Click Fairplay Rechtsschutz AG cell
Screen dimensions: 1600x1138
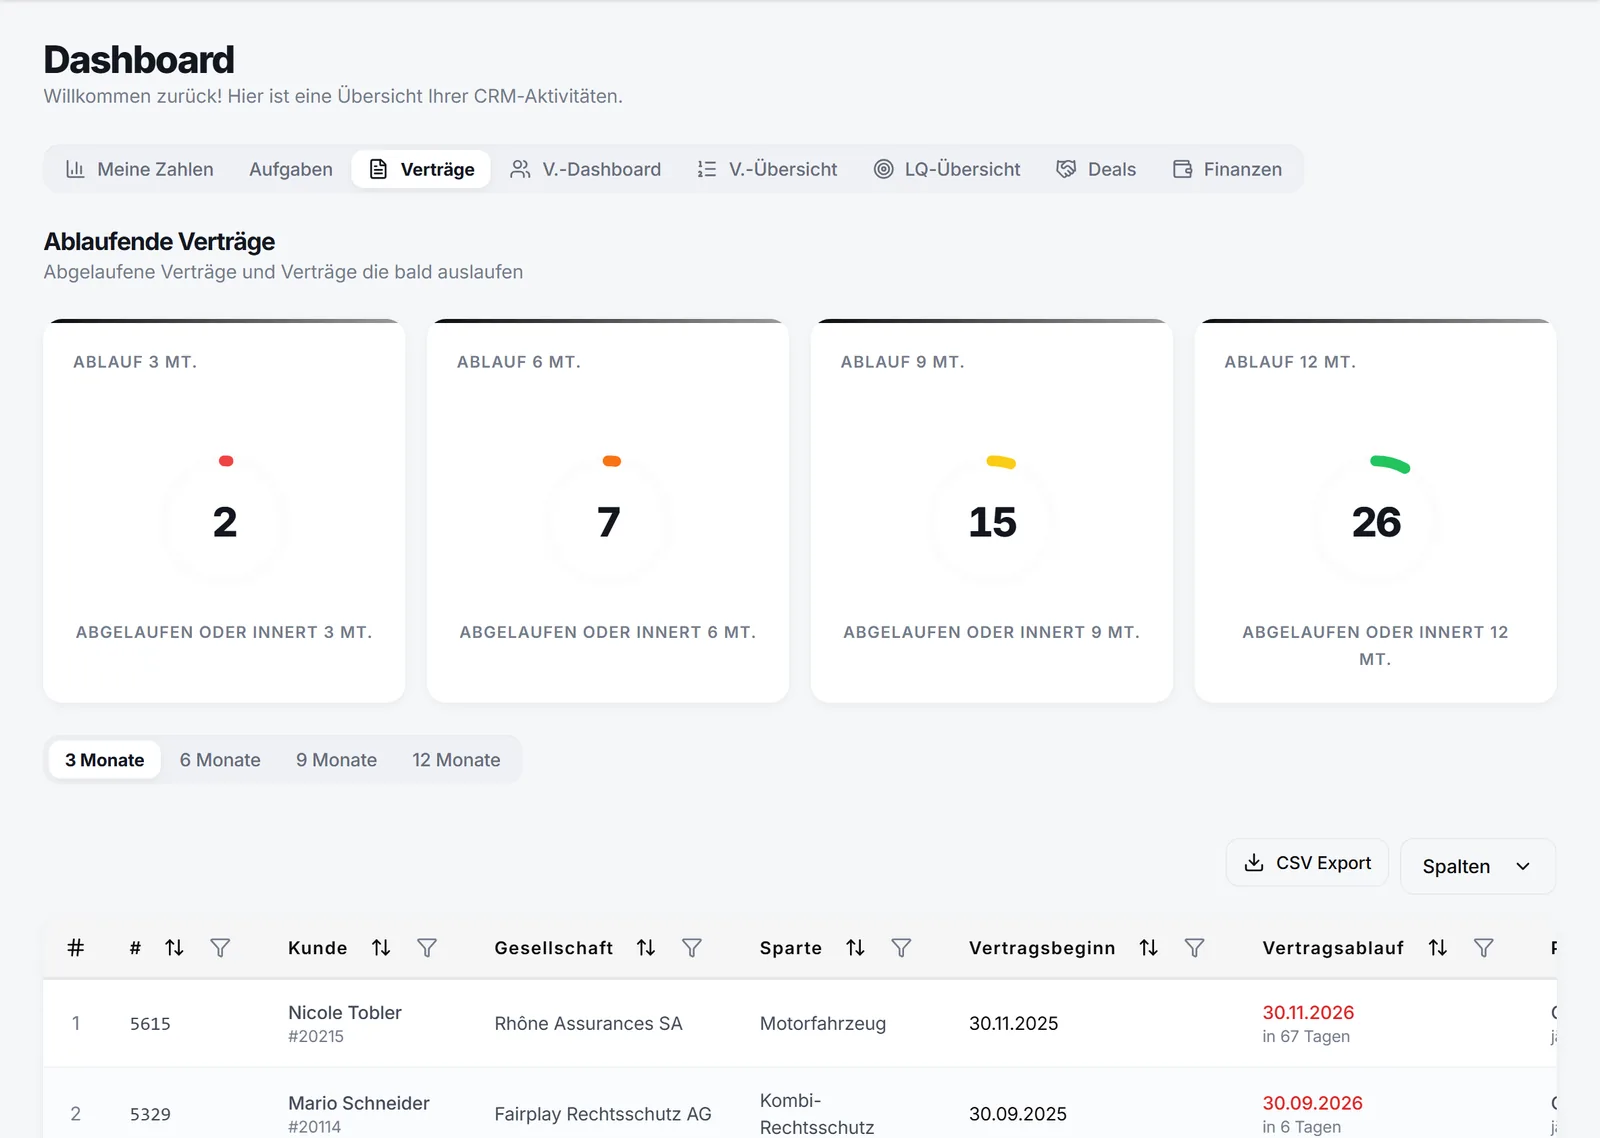tap(603, 1114)
